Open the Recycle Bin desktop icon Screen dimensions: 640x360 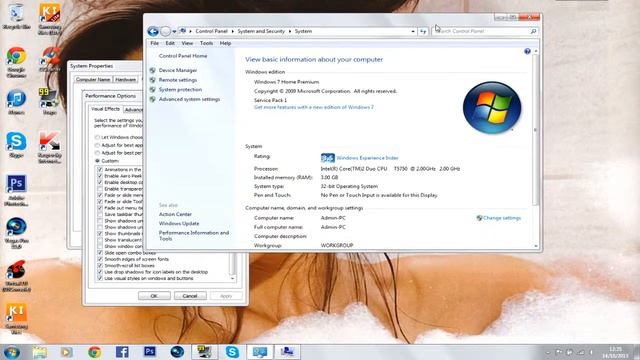click(x=16, y=16)
